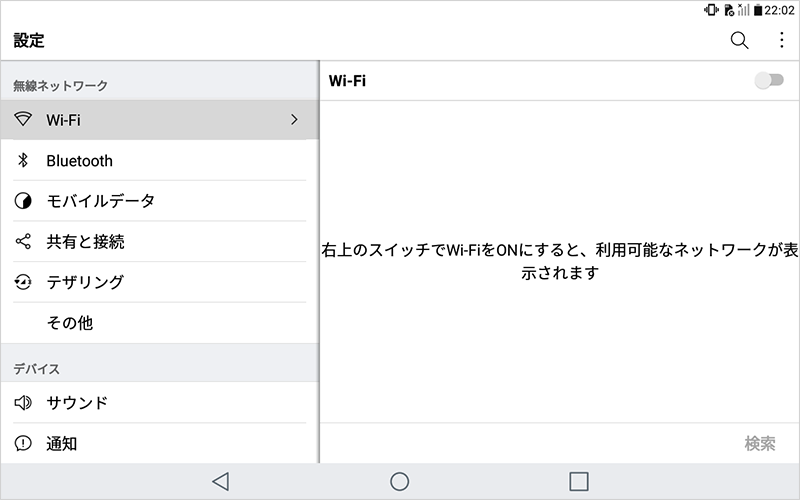The height and width of the screenshot is (500, 800).
Task: Click the battery status icon
Action: pyautogui.click(x=758, y=10)
